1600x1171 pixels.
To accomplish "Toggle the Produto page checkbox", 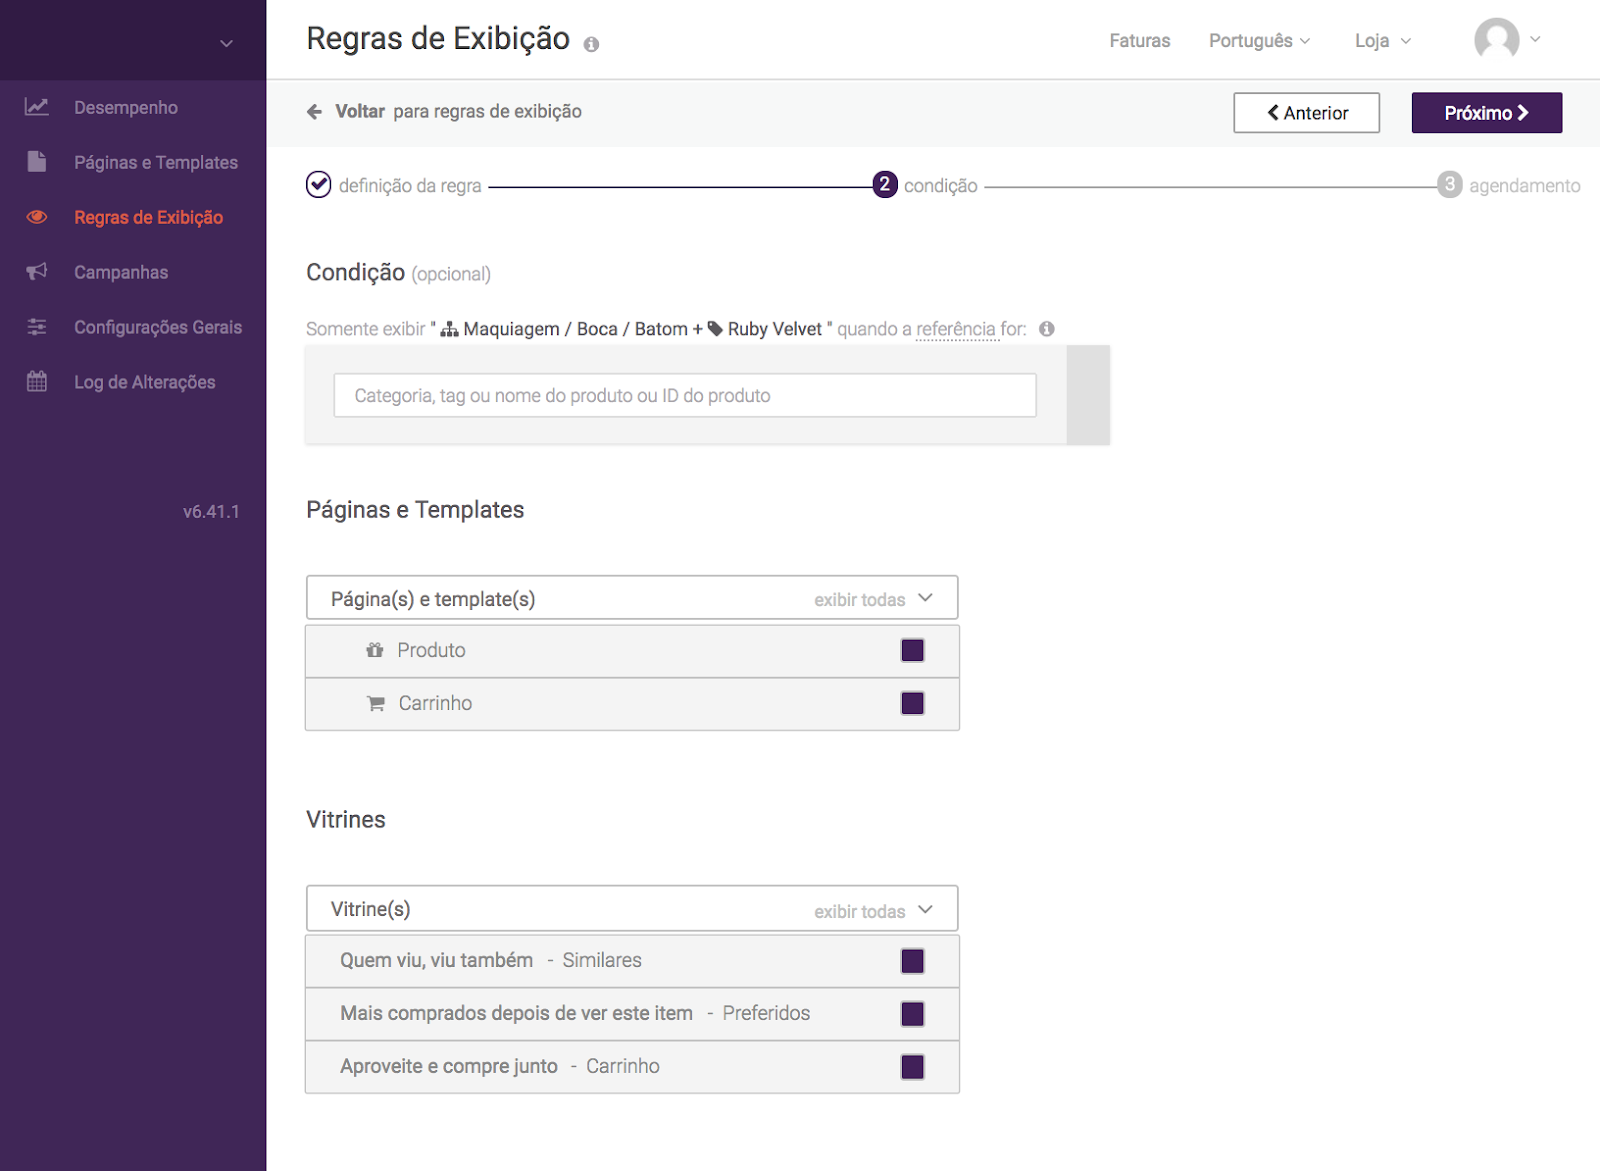I will [912, 651].
